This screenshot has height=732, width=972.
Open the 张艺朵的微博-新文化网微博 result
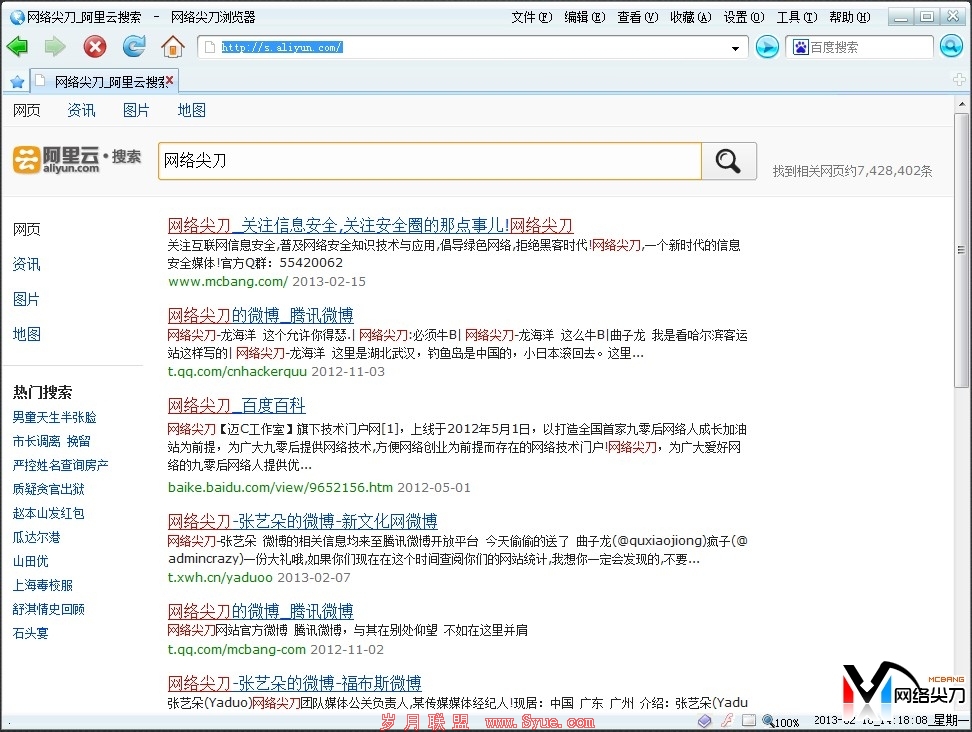(302, 521)
